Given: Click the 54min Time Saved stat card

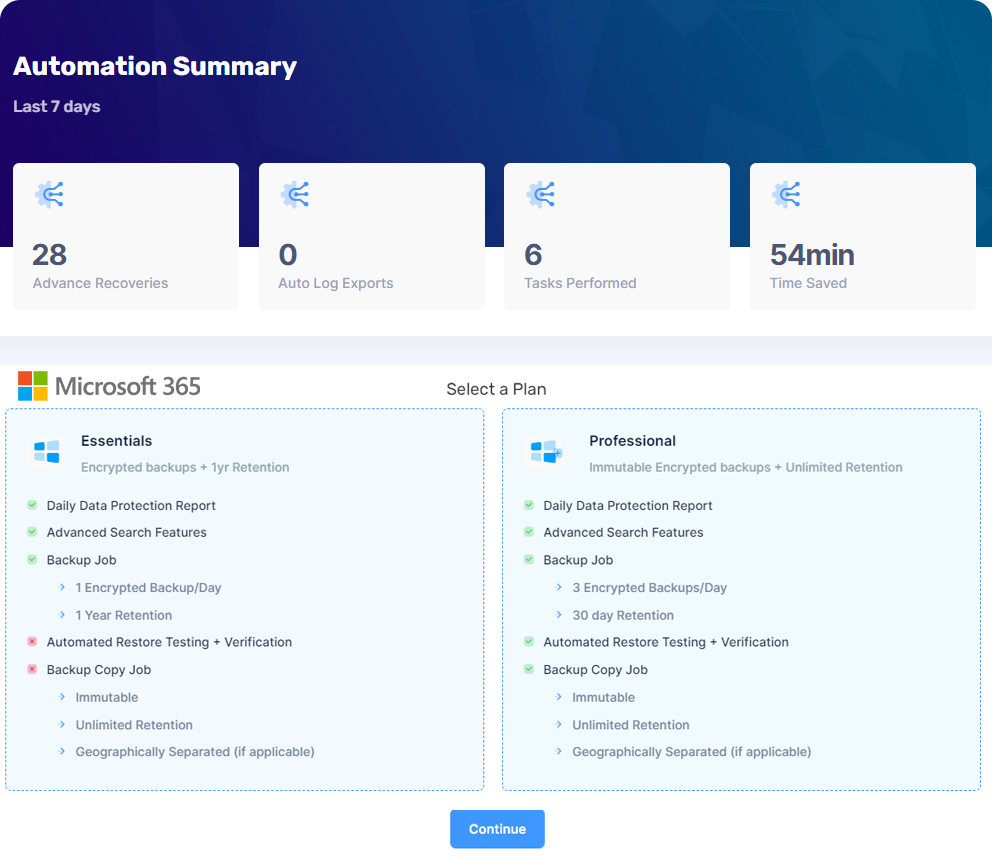Looking at the screenshot, I should click(862, 235).
